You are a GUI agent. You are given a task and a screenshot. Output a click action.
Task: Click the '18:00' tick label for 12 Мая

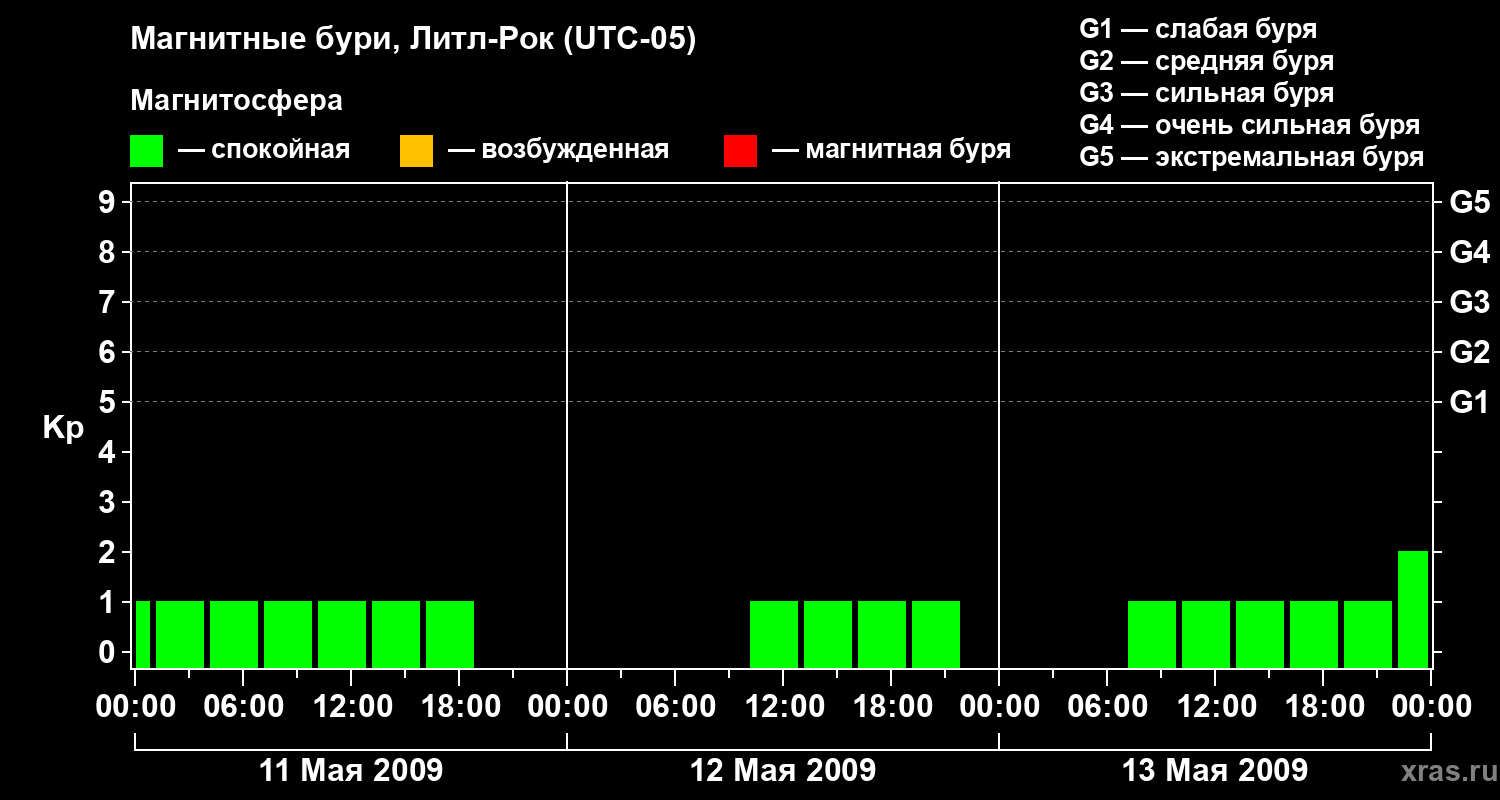891,707
